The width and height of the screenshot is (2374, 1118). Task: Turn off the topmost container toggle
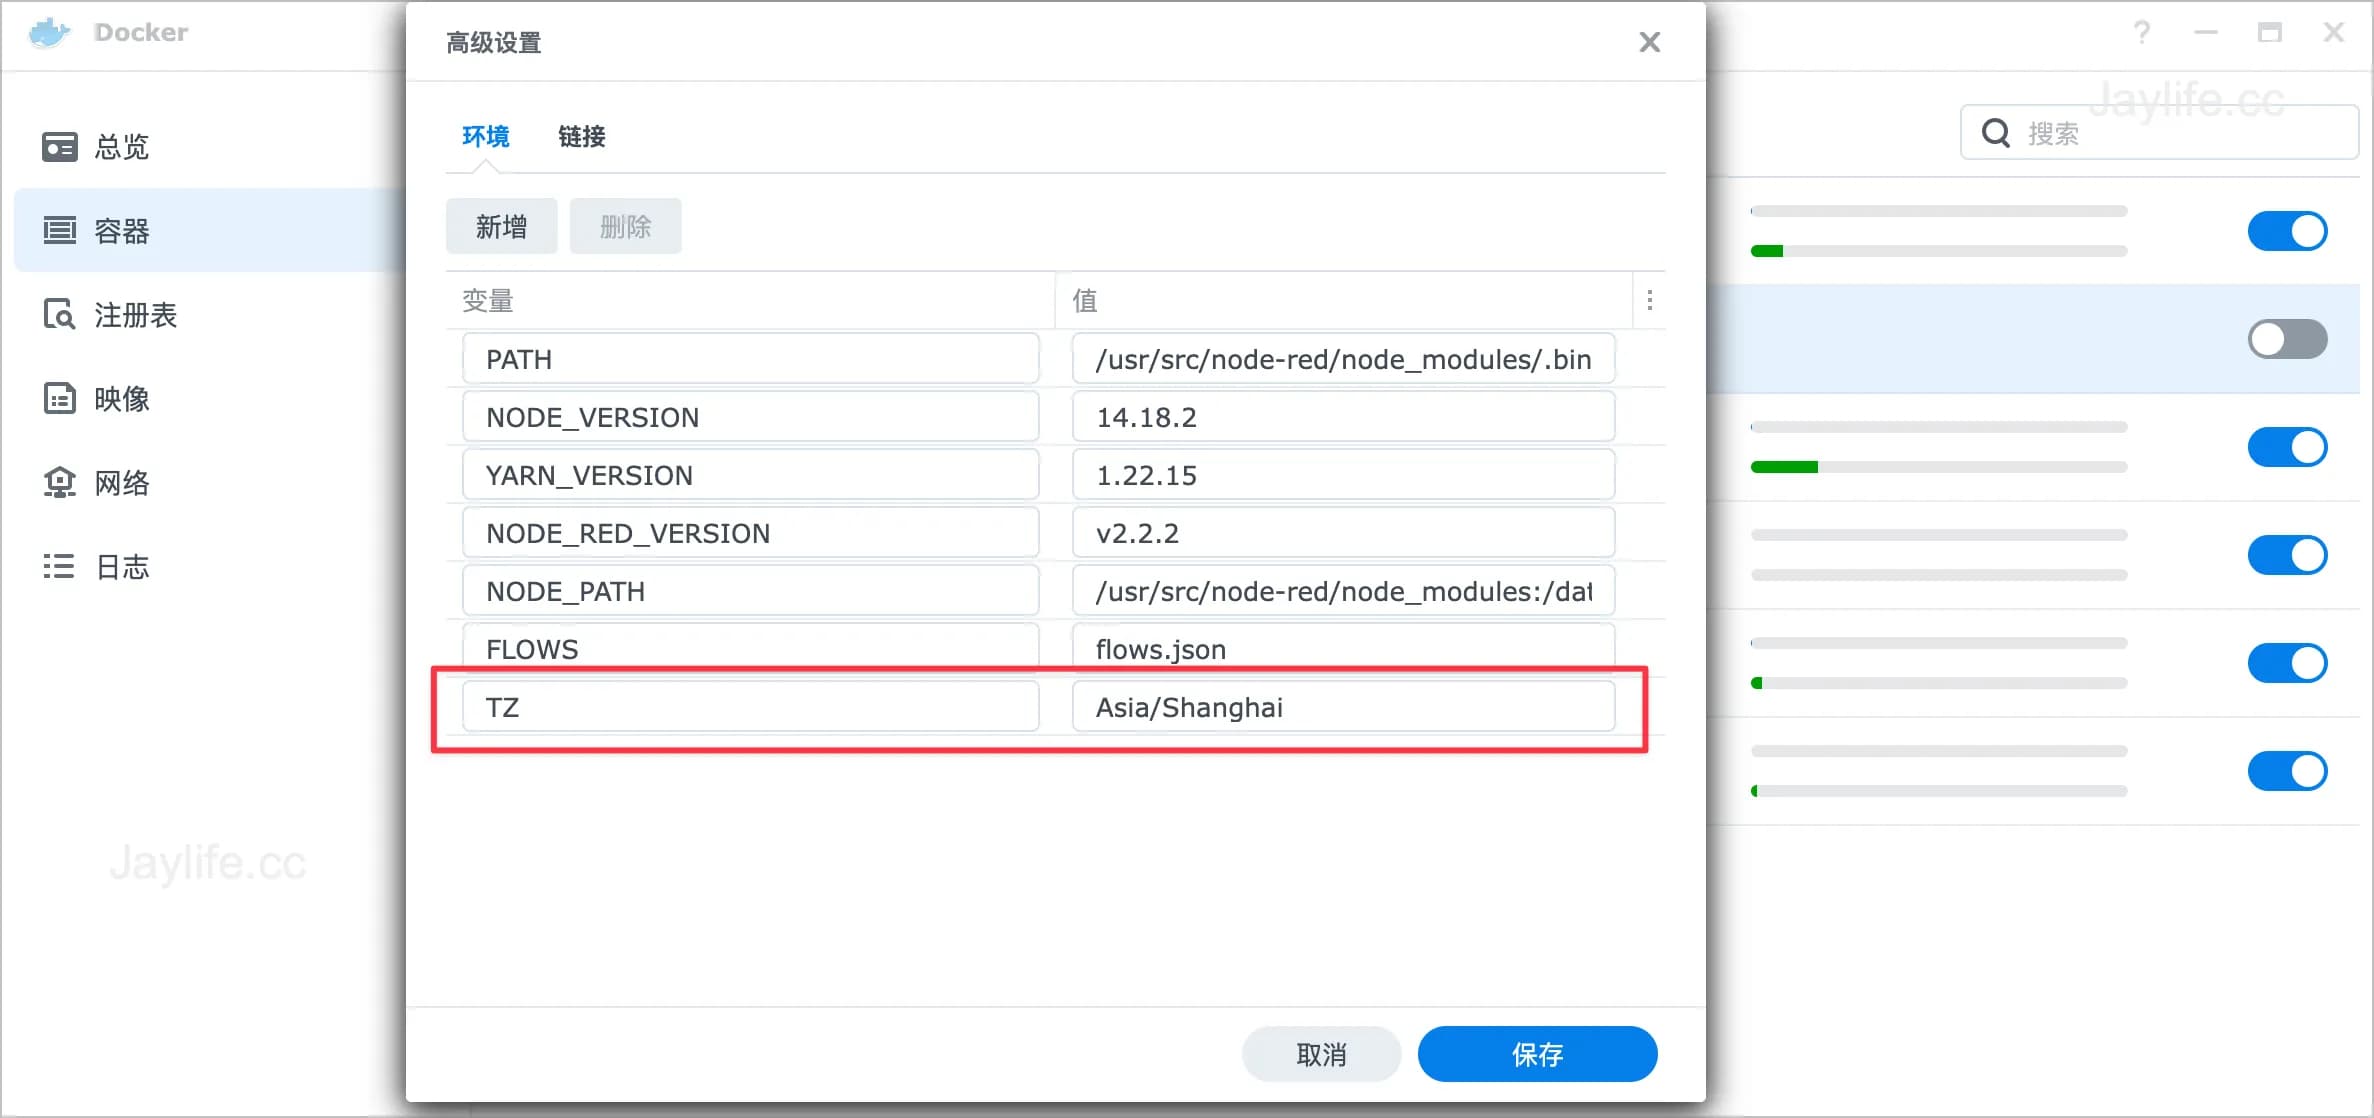pos(2288,230)
